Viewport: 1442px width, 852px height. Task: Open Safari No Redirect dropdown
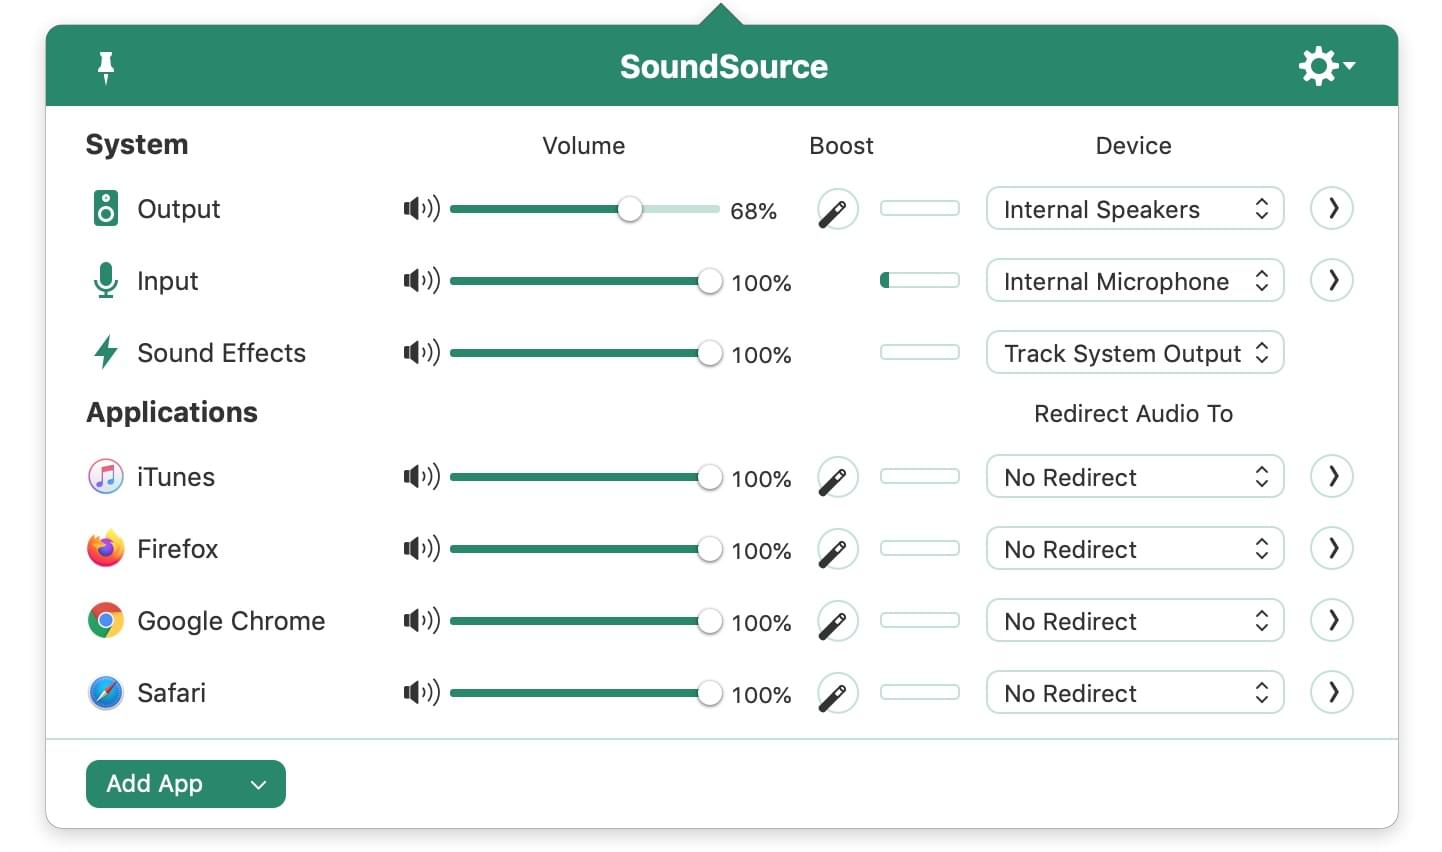[1135, 693]
